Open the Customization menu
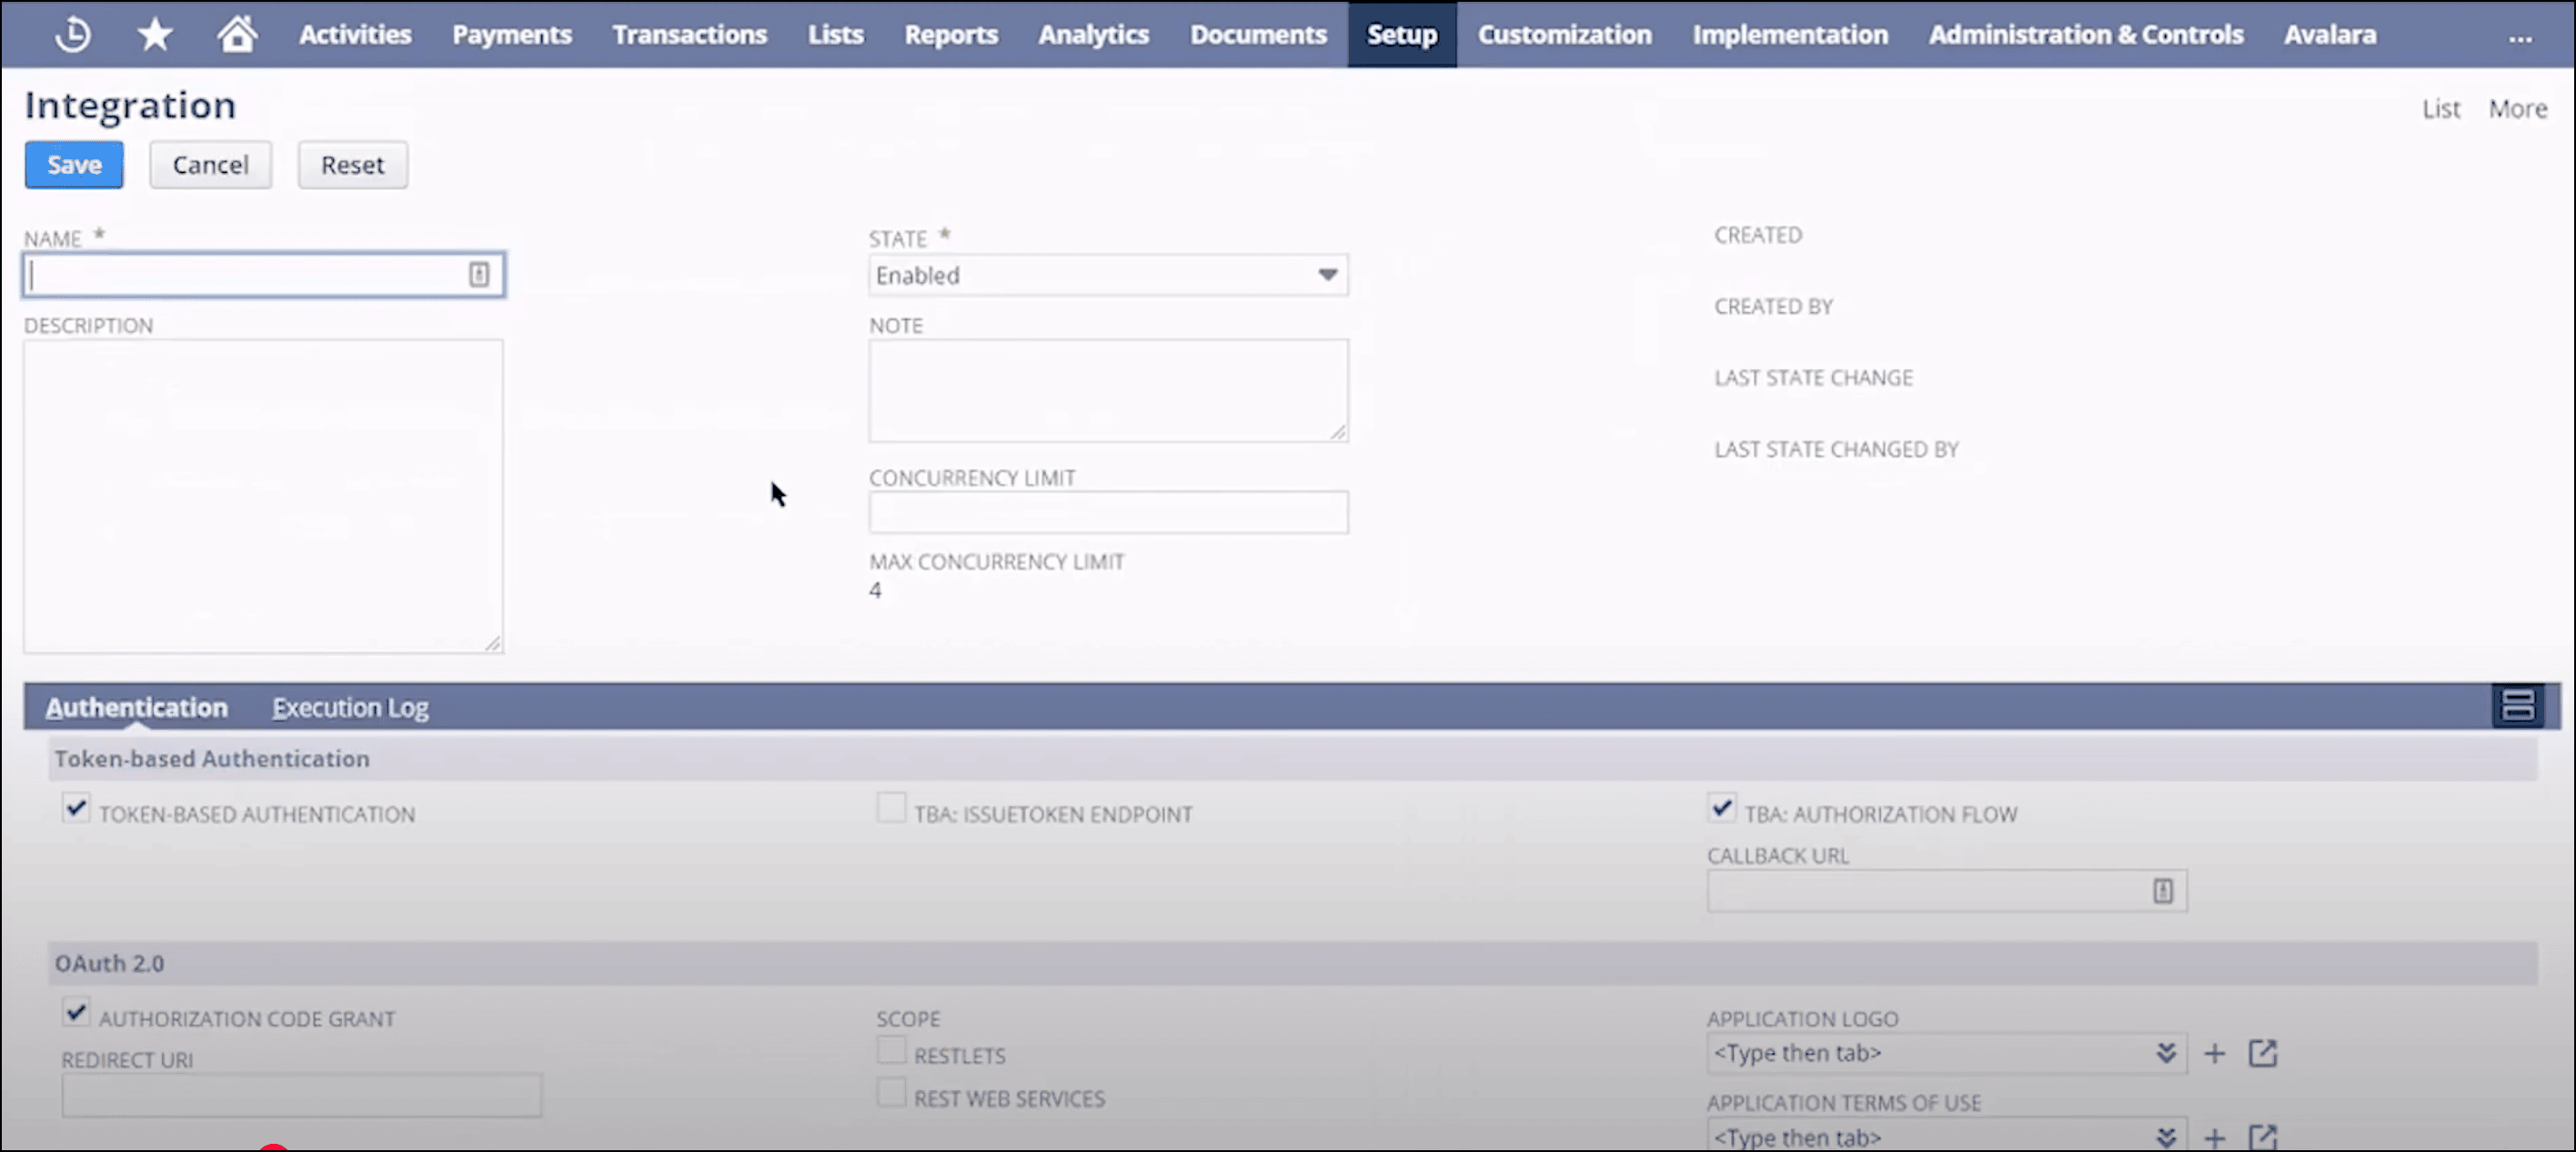The height and width of the screenshot is (1152, 2576). 1564,34
